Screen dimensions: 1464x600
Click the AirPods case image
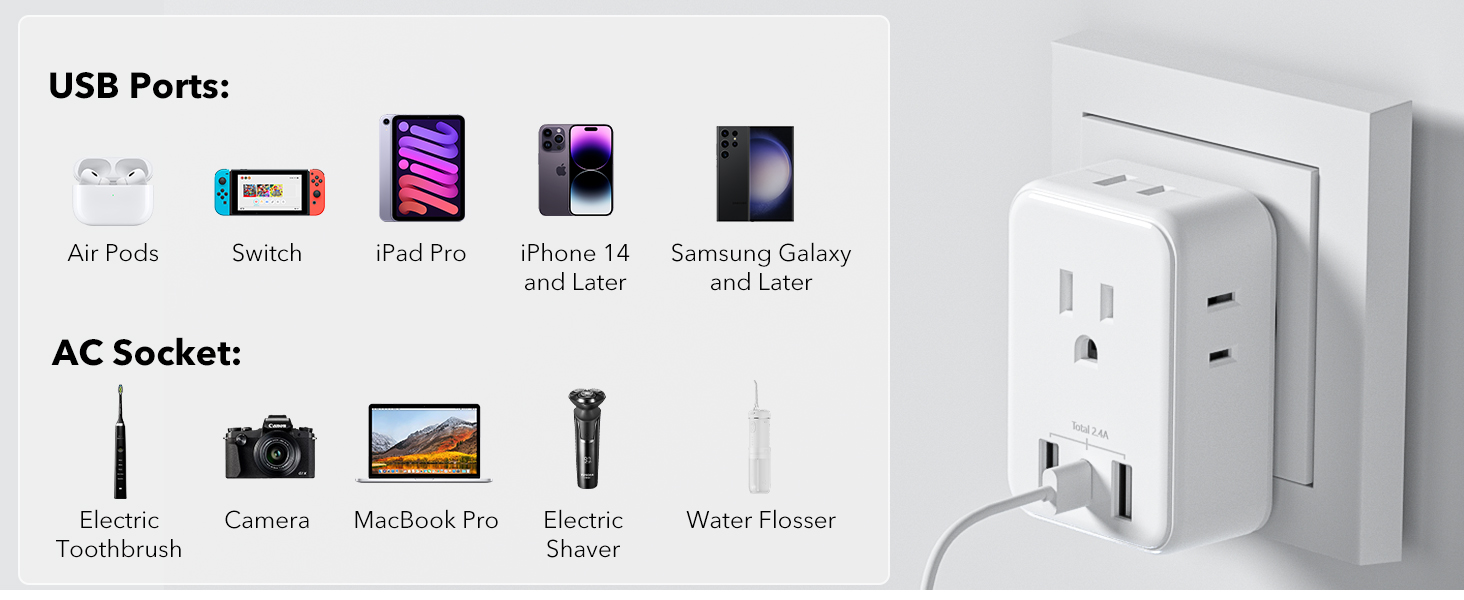[x=113, y=190]
